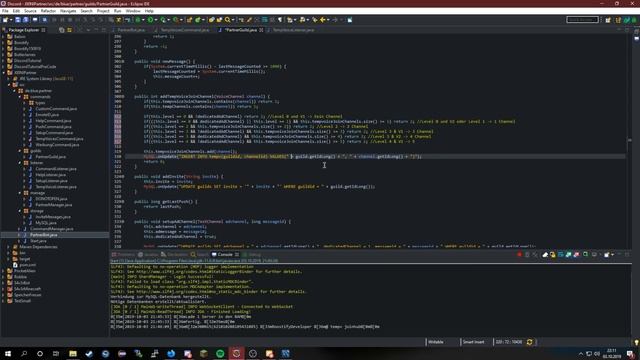Open CustomCommand.java in Package Explorer
The image size is (640, 360).
click(56, 109)
